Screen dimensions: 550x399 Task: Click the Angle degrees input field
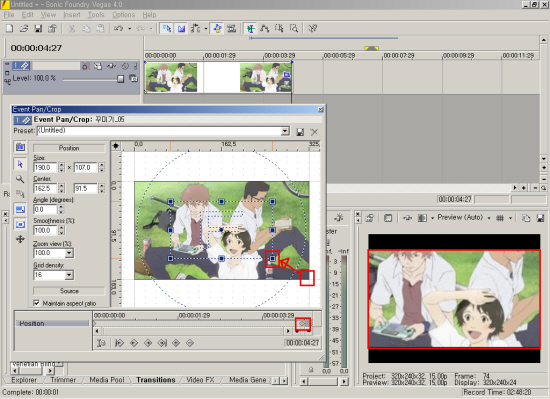[x=45, y=210]
